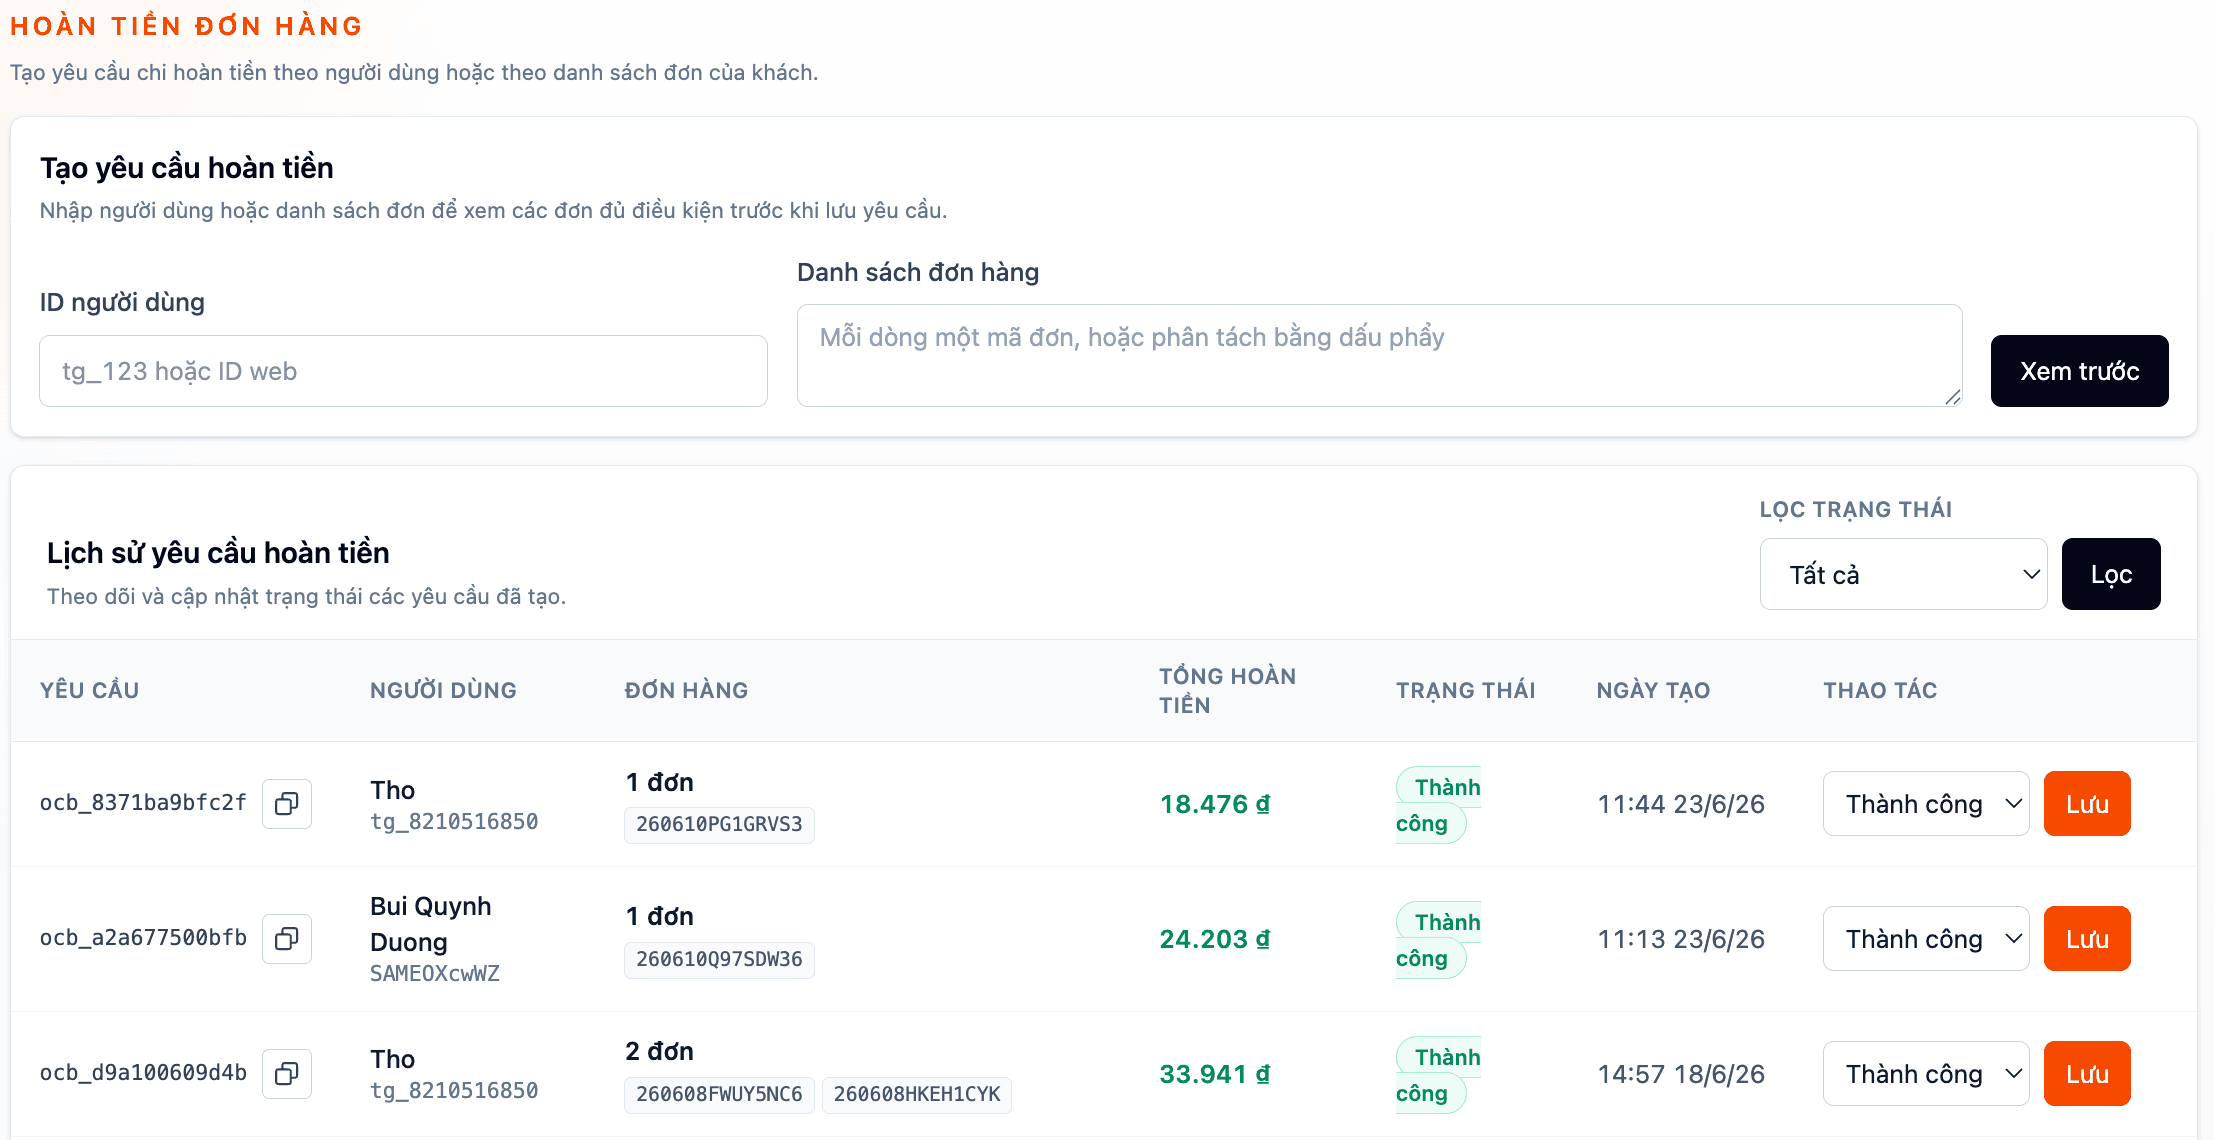The width and height of the screenshot is (2214, 1140).
Task: Click date 11:13 23/6/26
Action: pyautogui.click(x=1681, y=939)
